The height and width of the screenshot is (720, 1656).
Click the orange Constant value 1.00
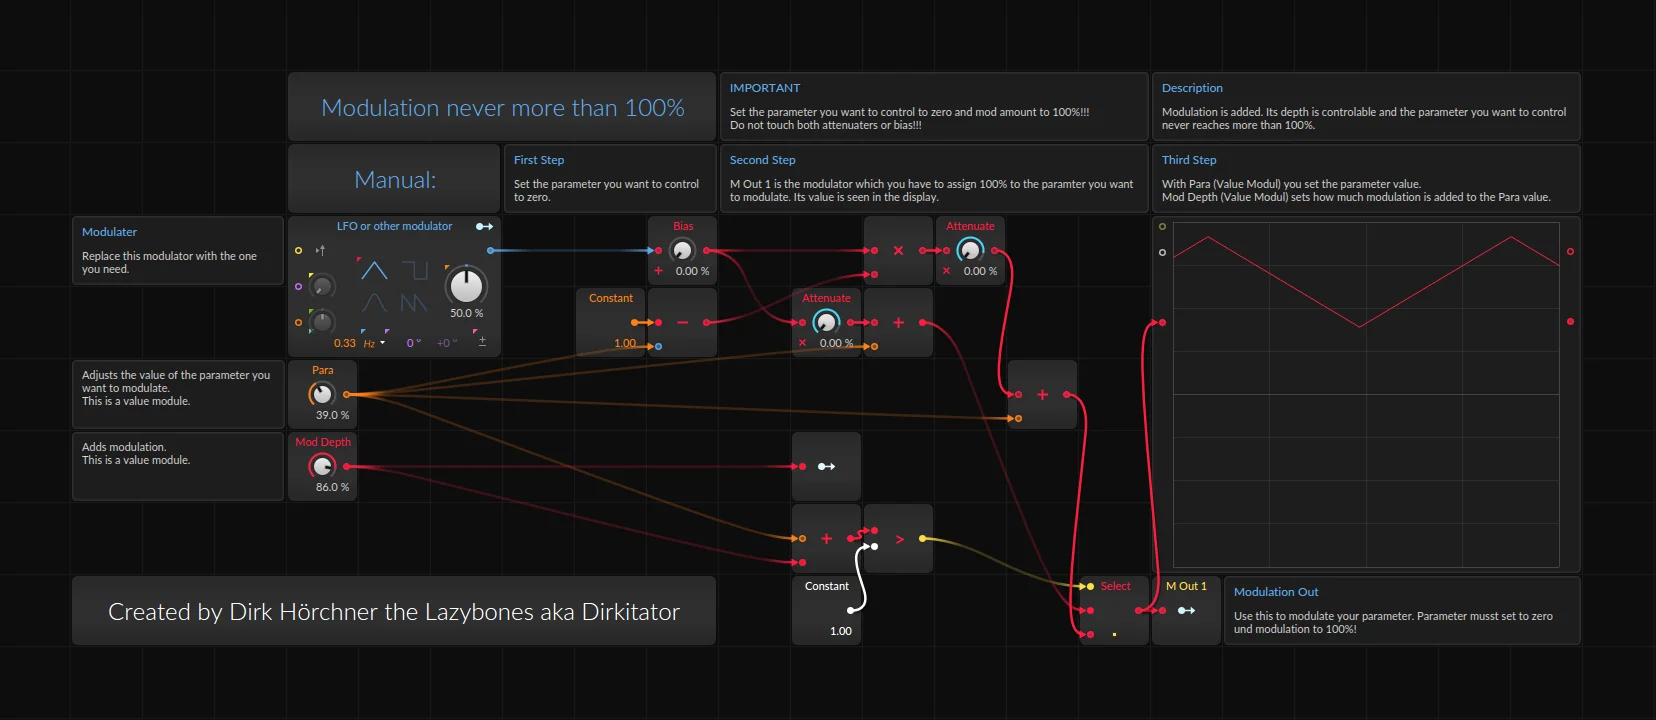(x=625, y=343)
